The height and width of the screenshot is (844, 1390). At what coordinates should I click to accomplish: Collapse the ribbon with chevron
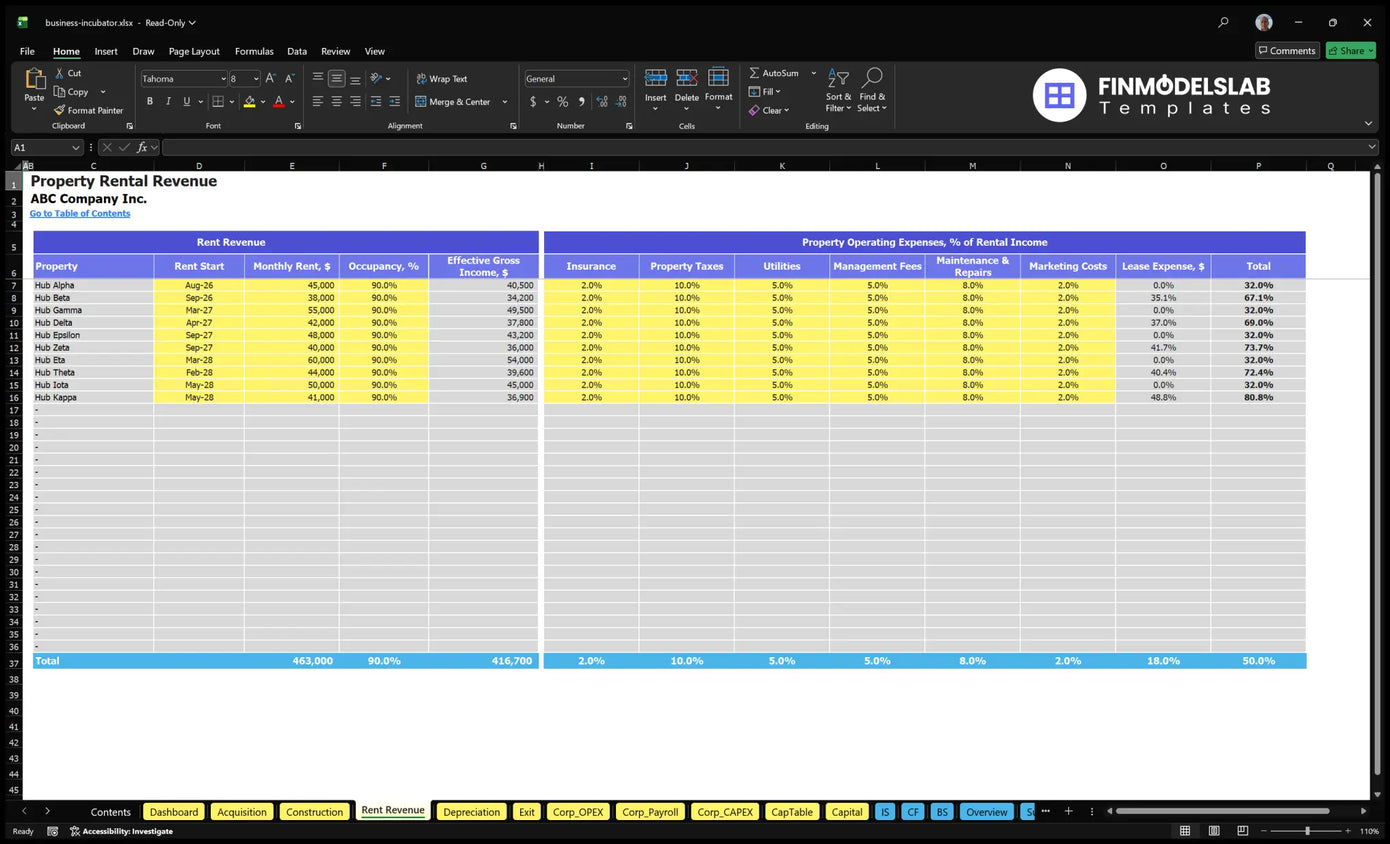coord(1368,123)
